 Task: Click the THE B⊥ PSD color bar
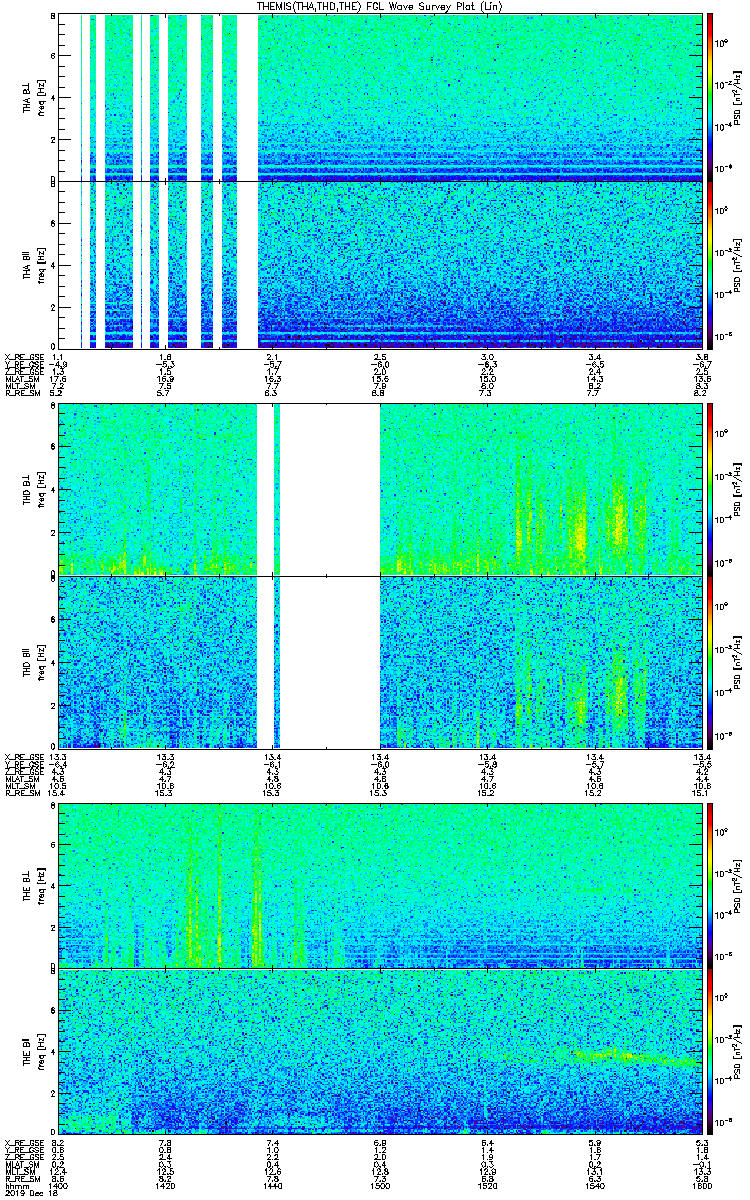(711, 885)
